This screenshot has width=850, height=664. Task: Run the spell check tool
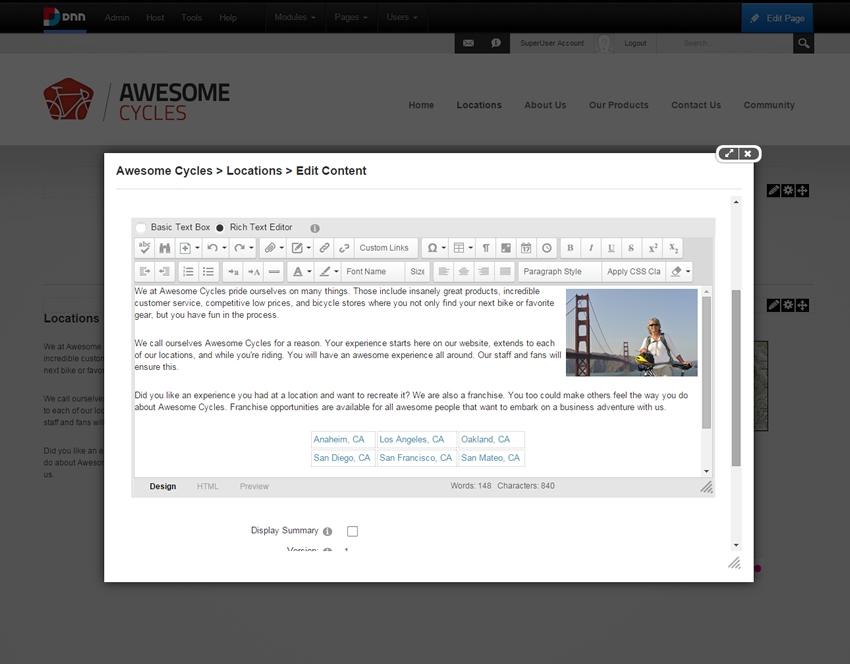point(145,248)
